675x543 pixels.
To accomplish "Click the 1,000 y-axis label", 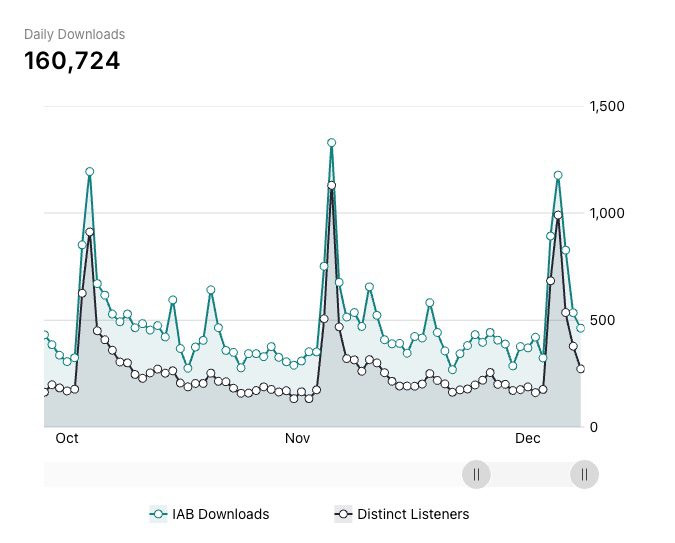I will tap(607, 213).
